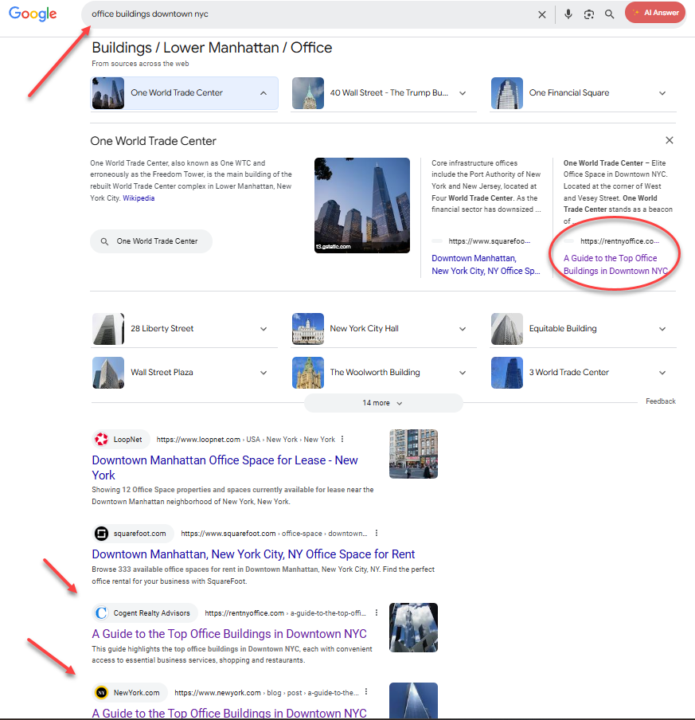Open Cogent Realty result three-dot menu

click(376, 613)
